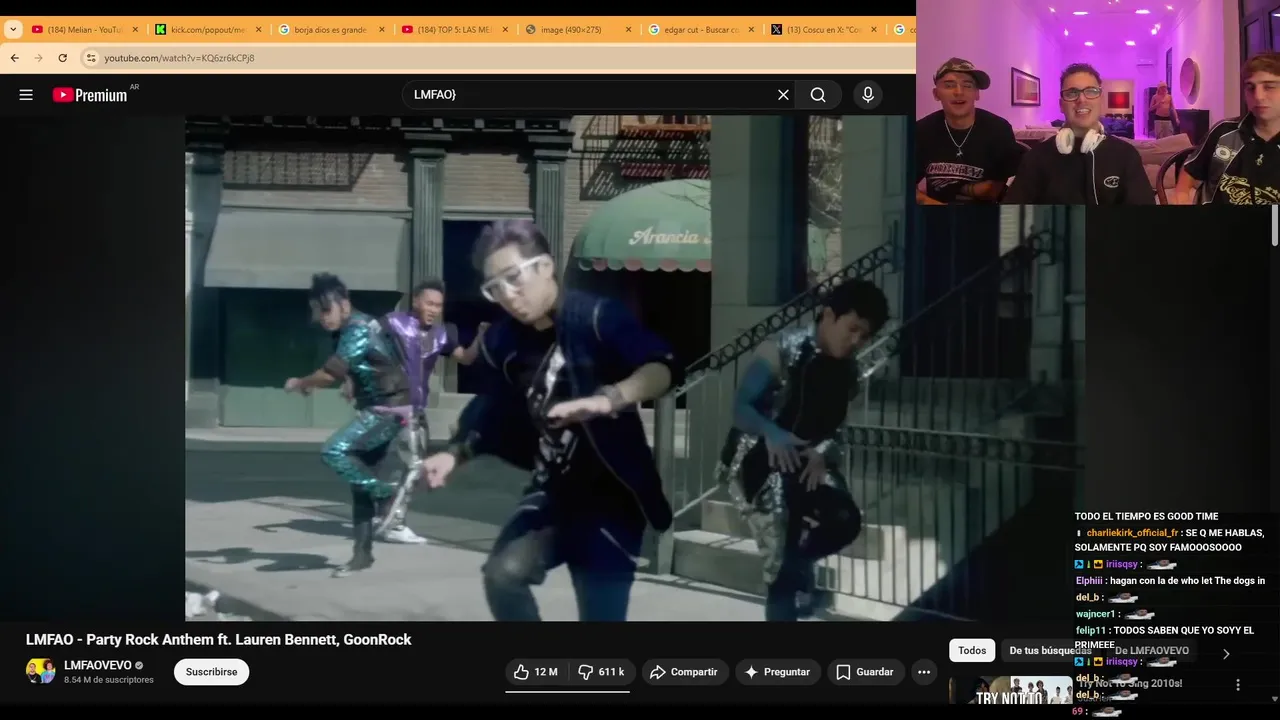Open site info icon beside URL
The image size is (1280, 720).
click(x=90, y=58)
